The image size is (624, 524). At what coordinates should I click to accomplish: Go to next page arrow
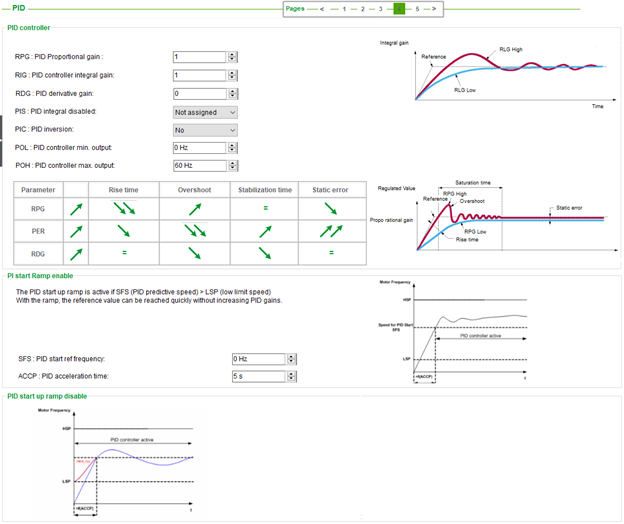click(x=434, y=9)
